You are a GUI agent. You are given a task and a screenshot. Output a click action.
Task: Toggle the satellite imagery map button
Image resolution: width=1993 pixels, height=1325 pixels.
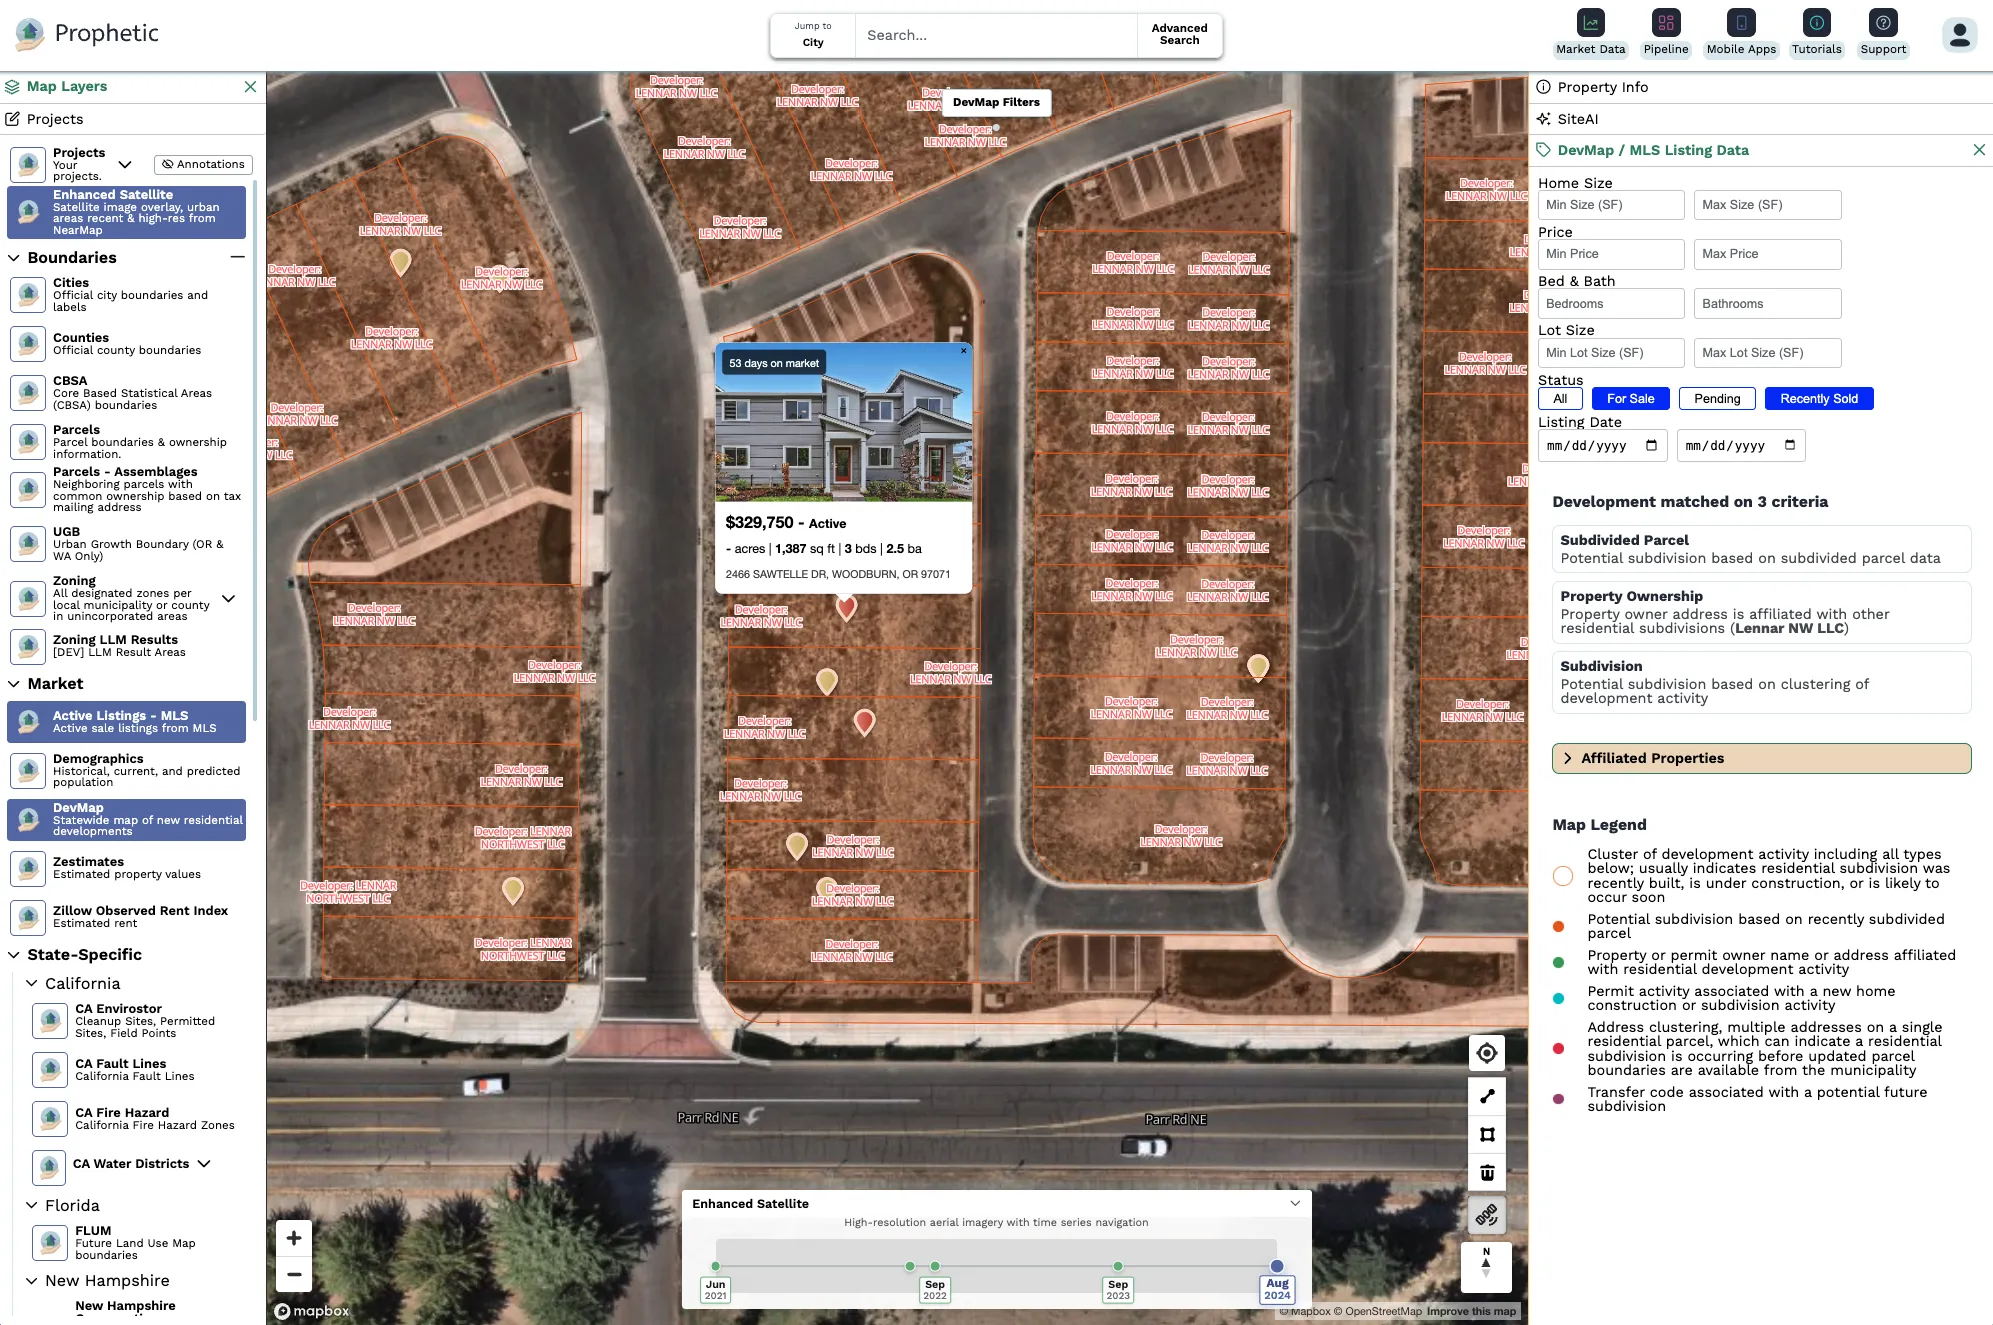click(x=1487, y=1215)
